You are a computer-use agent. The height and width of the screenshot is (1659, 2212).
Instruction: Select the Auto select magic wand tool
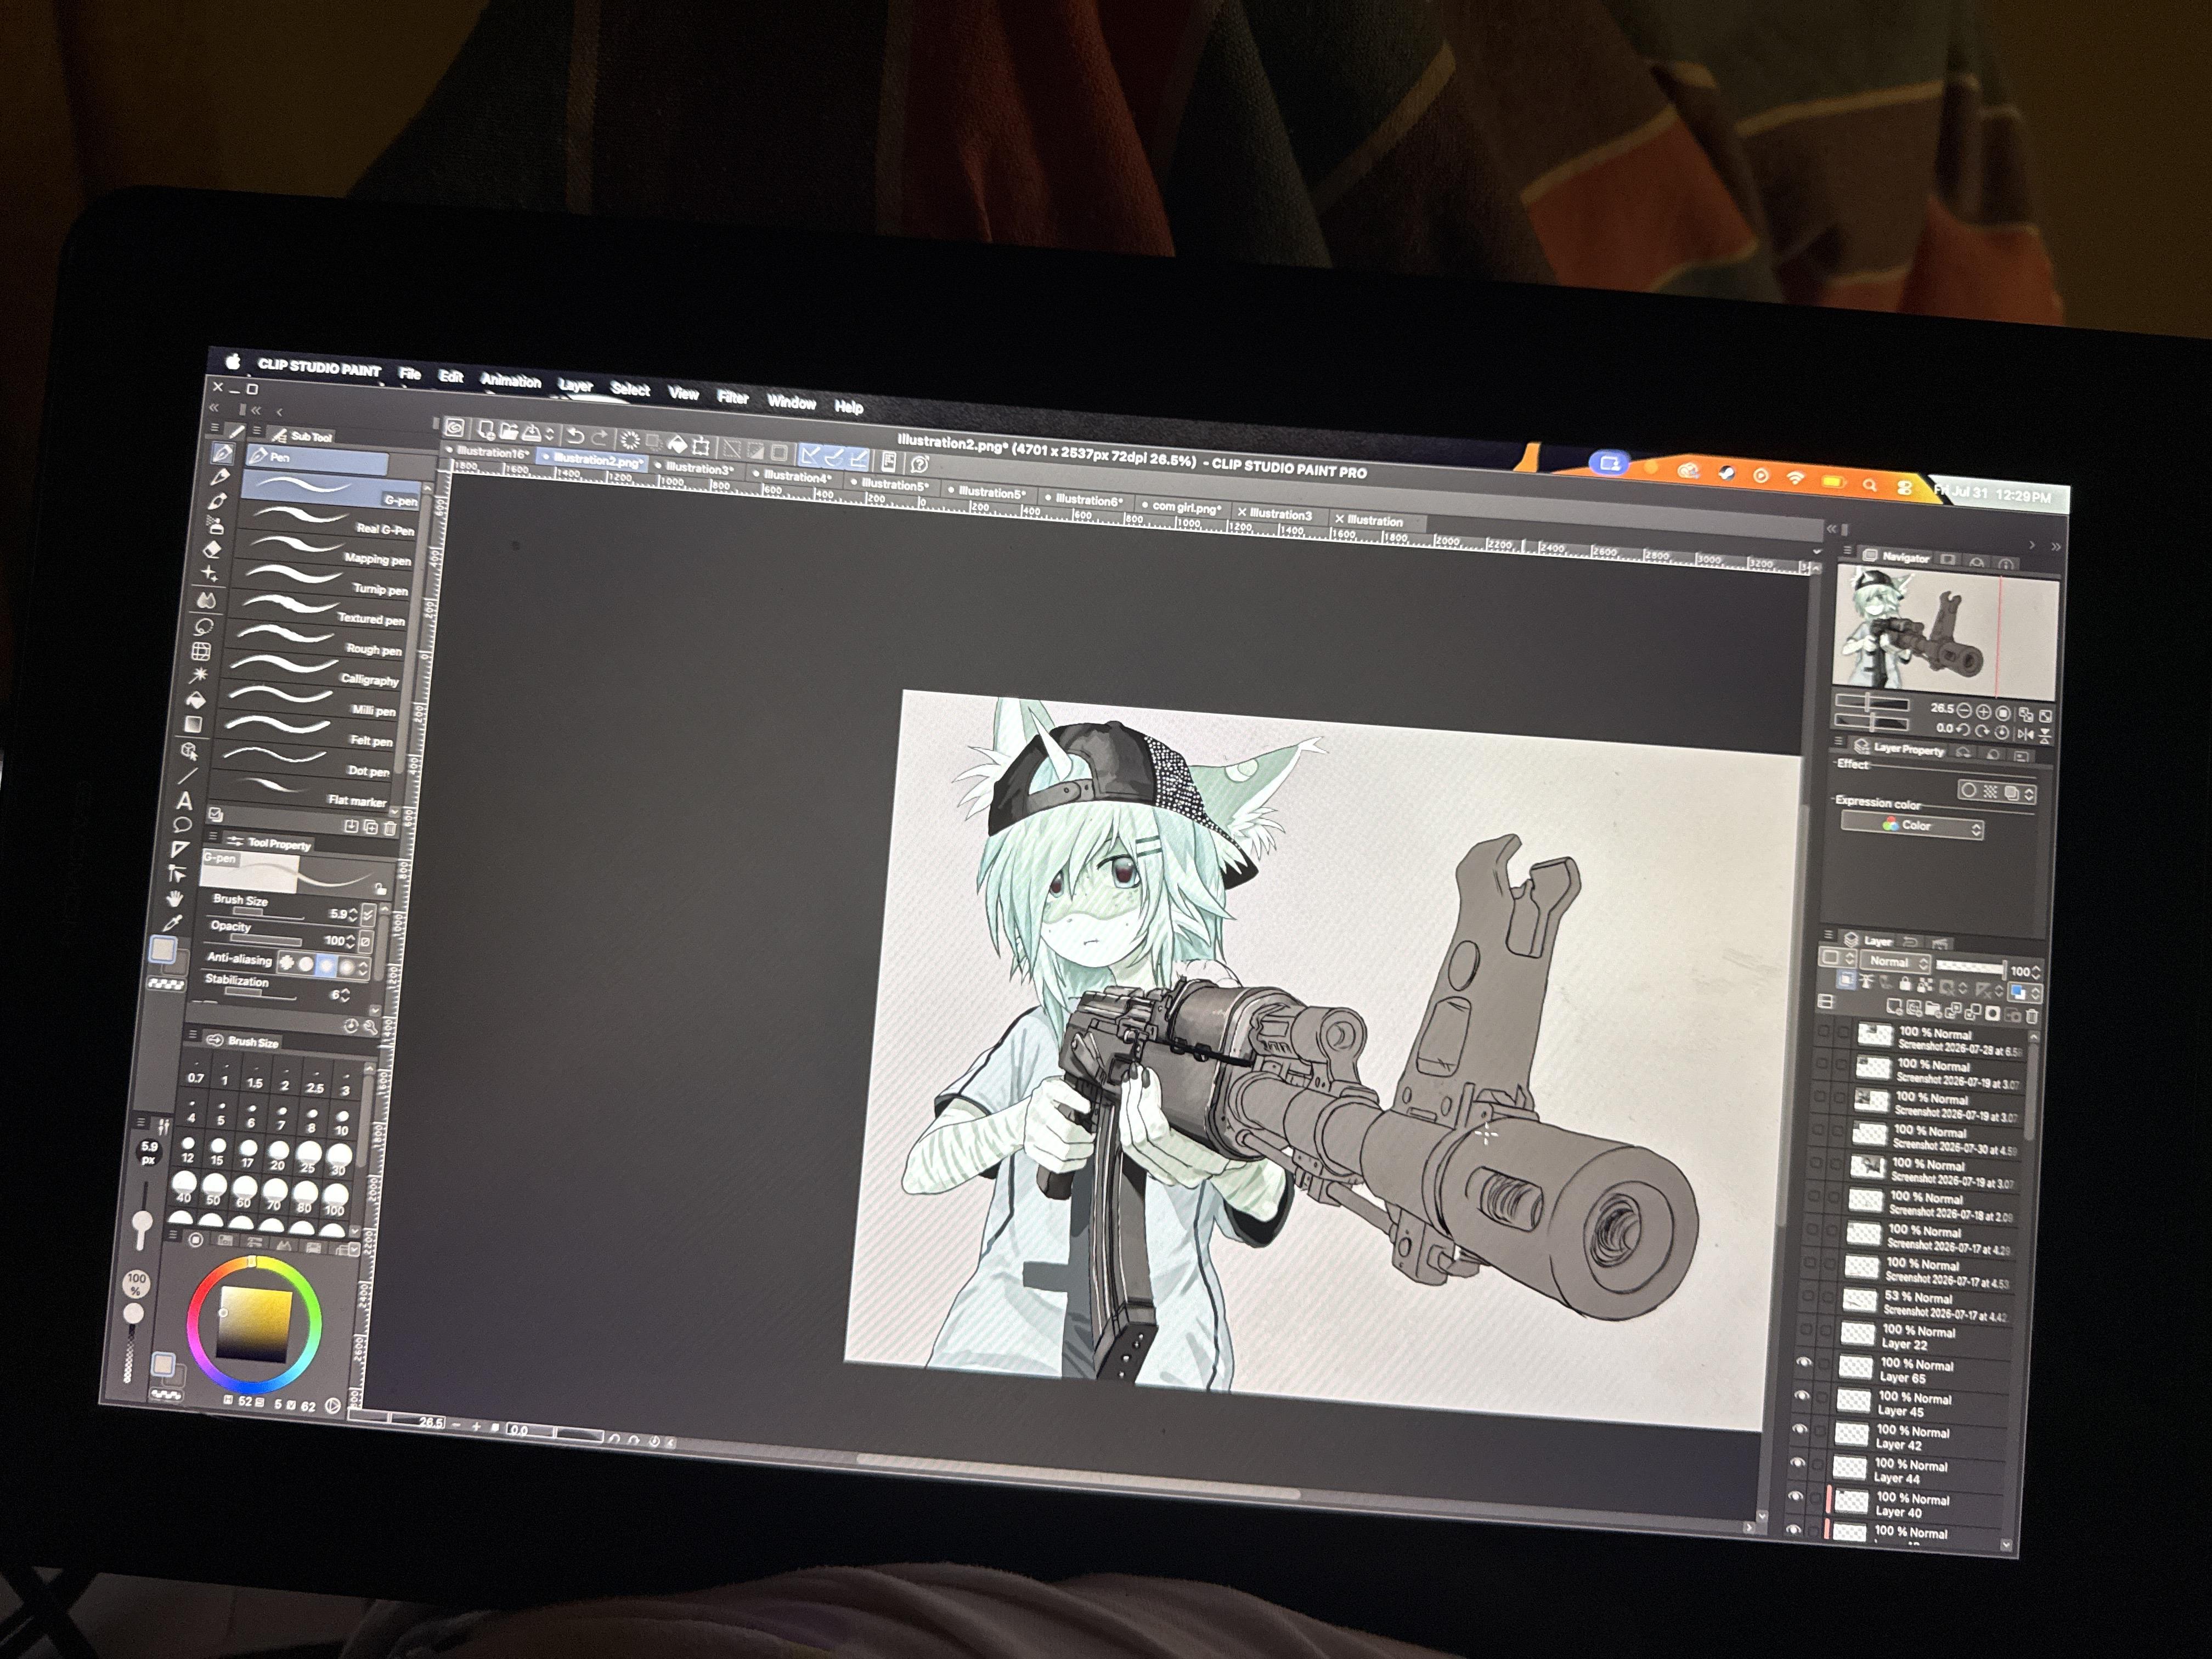pos(199,675)
